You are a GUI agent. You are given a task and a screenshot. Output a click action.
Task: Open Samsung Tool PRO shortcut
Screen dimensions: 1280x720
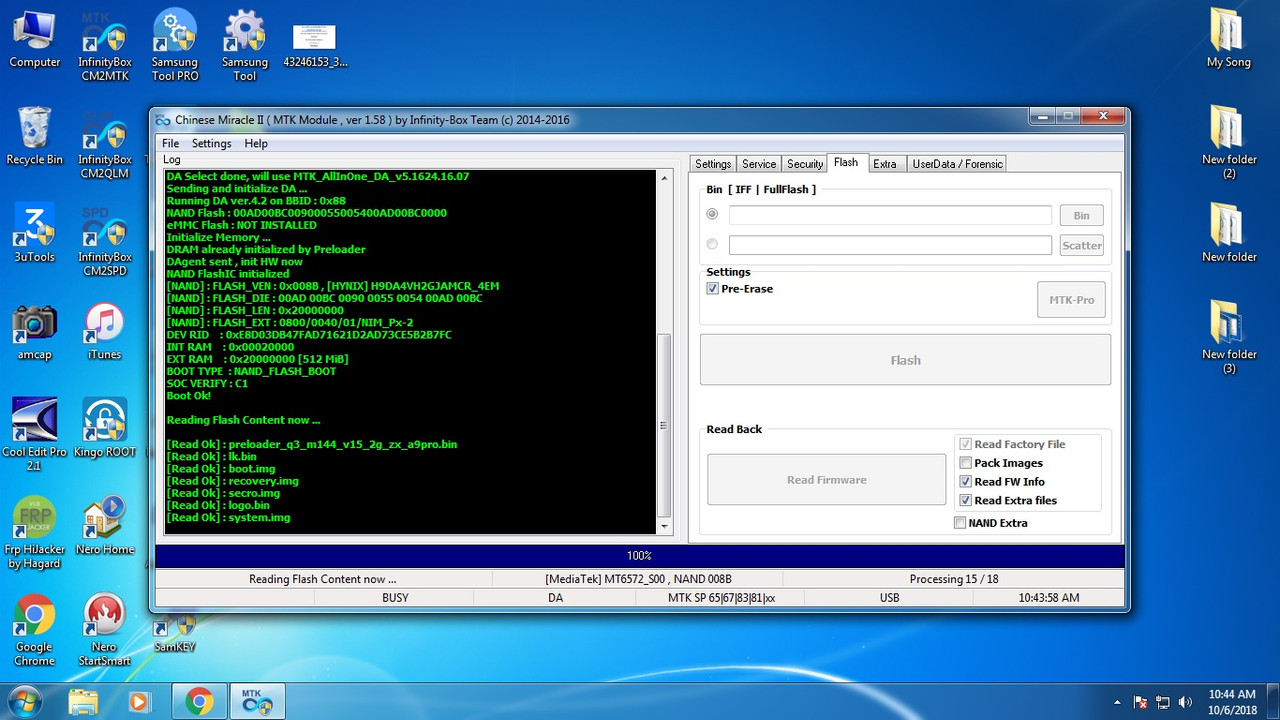[x=175, y=46]
